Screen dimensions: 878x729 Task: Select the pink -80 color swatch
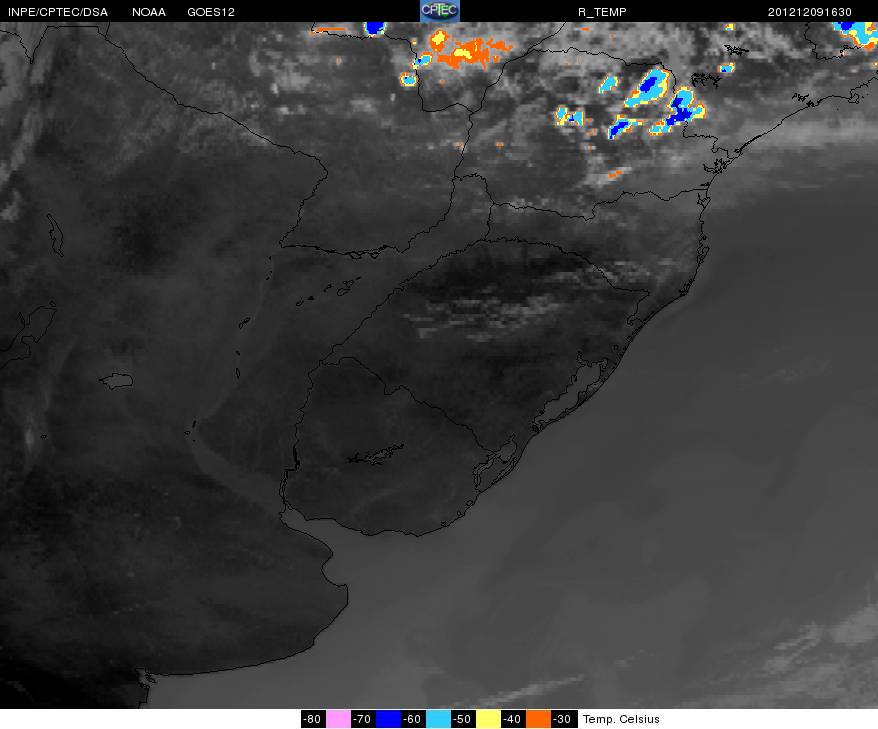(x=338, y=719)
